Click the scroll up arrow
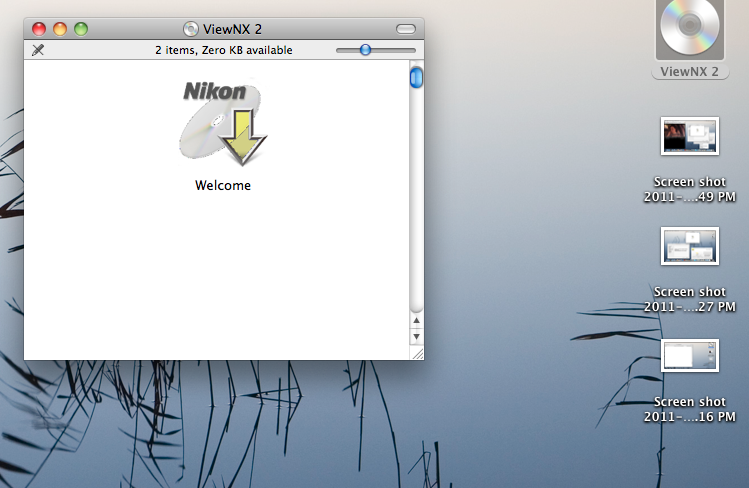Viewport: 749px width, 488px height. point(417,320)
